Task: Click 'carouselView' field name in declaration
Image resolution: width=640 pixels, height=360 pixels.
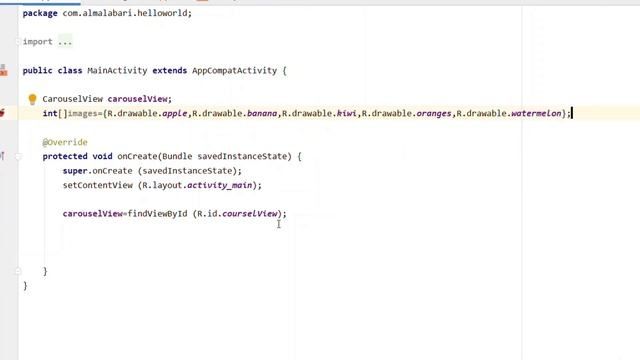Action: coord(138,99)
